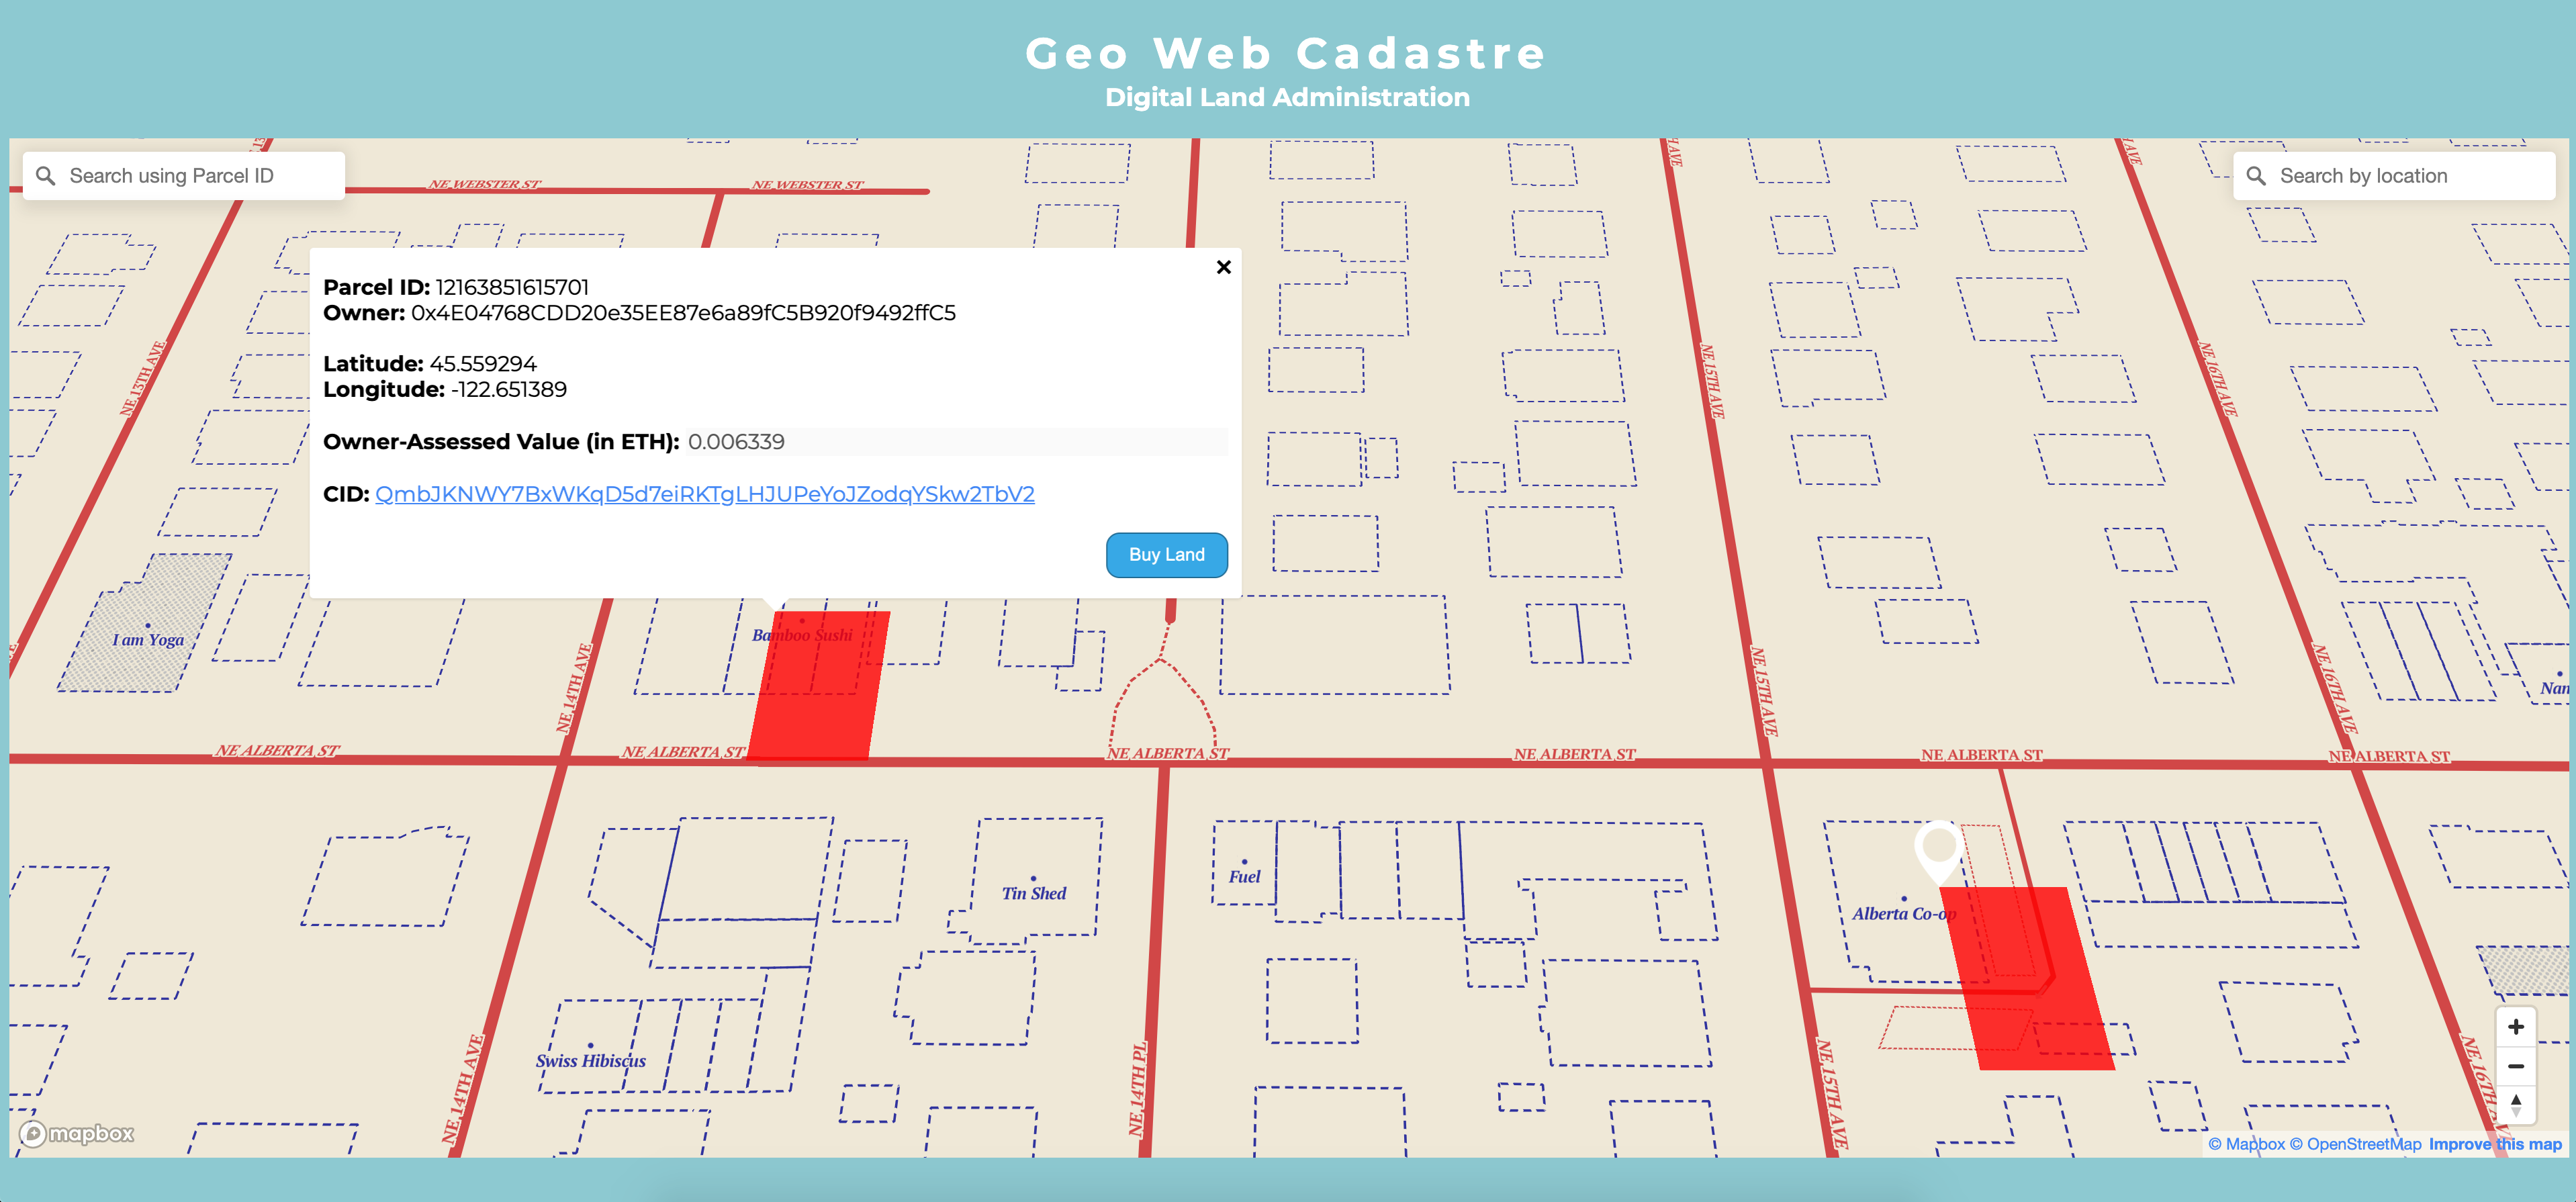Click the zoom out (-) button
2576x1202 pixels.
point(2518,1069)
